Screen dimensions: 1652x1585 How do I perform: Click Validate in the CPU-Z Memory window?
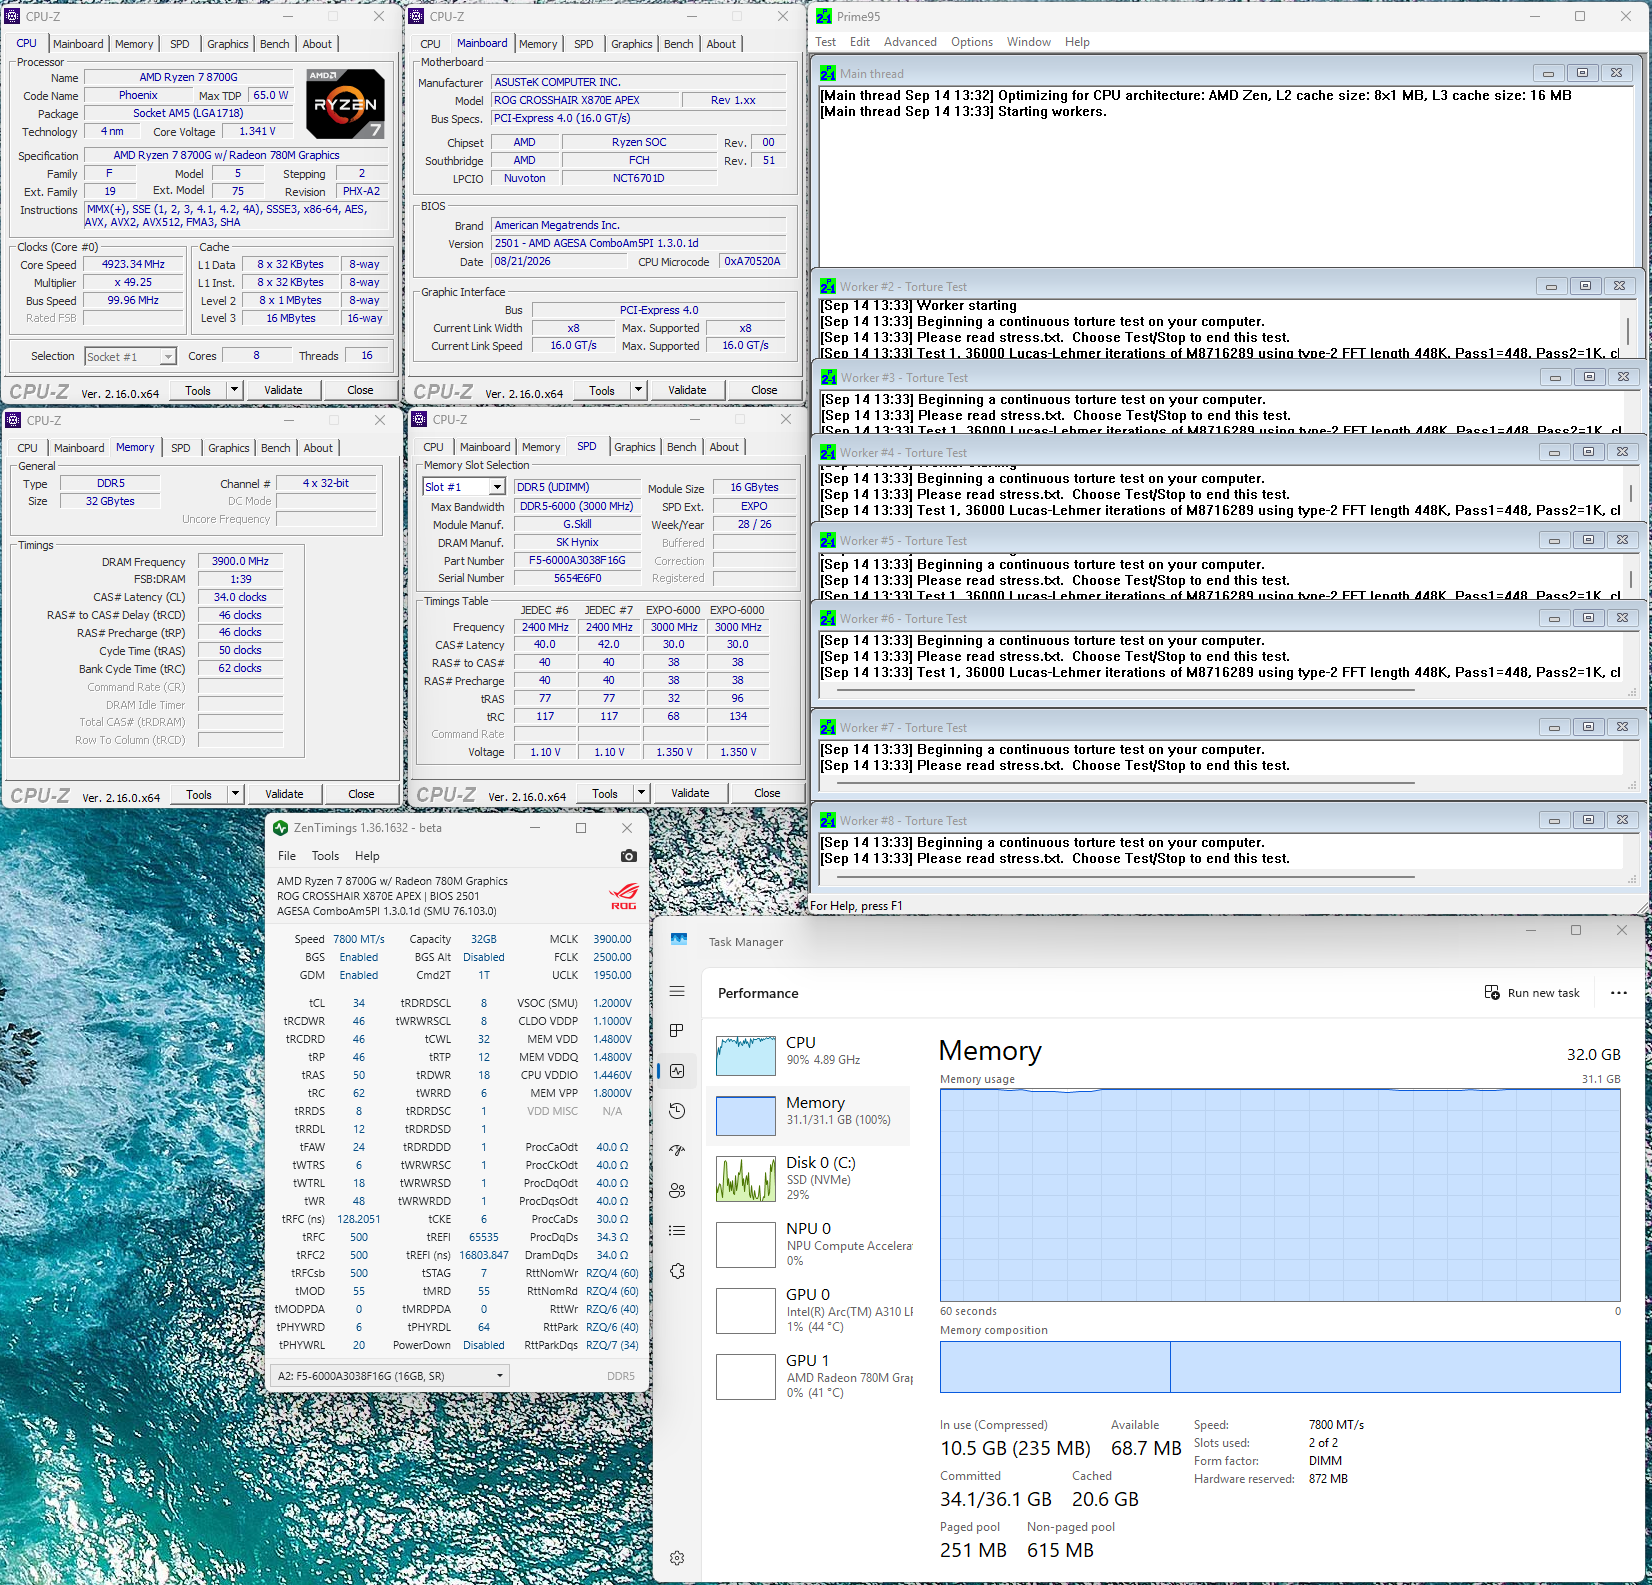tap(284, 794)
